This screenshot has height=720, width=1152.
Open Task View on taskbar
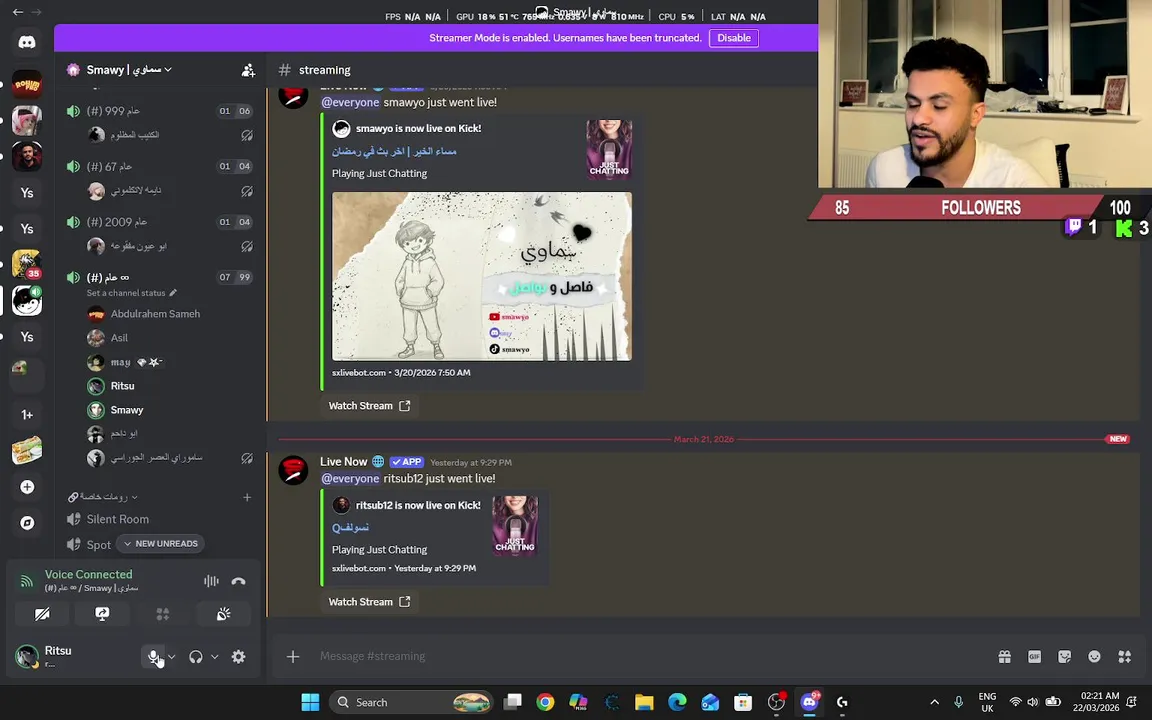[512, 702]
